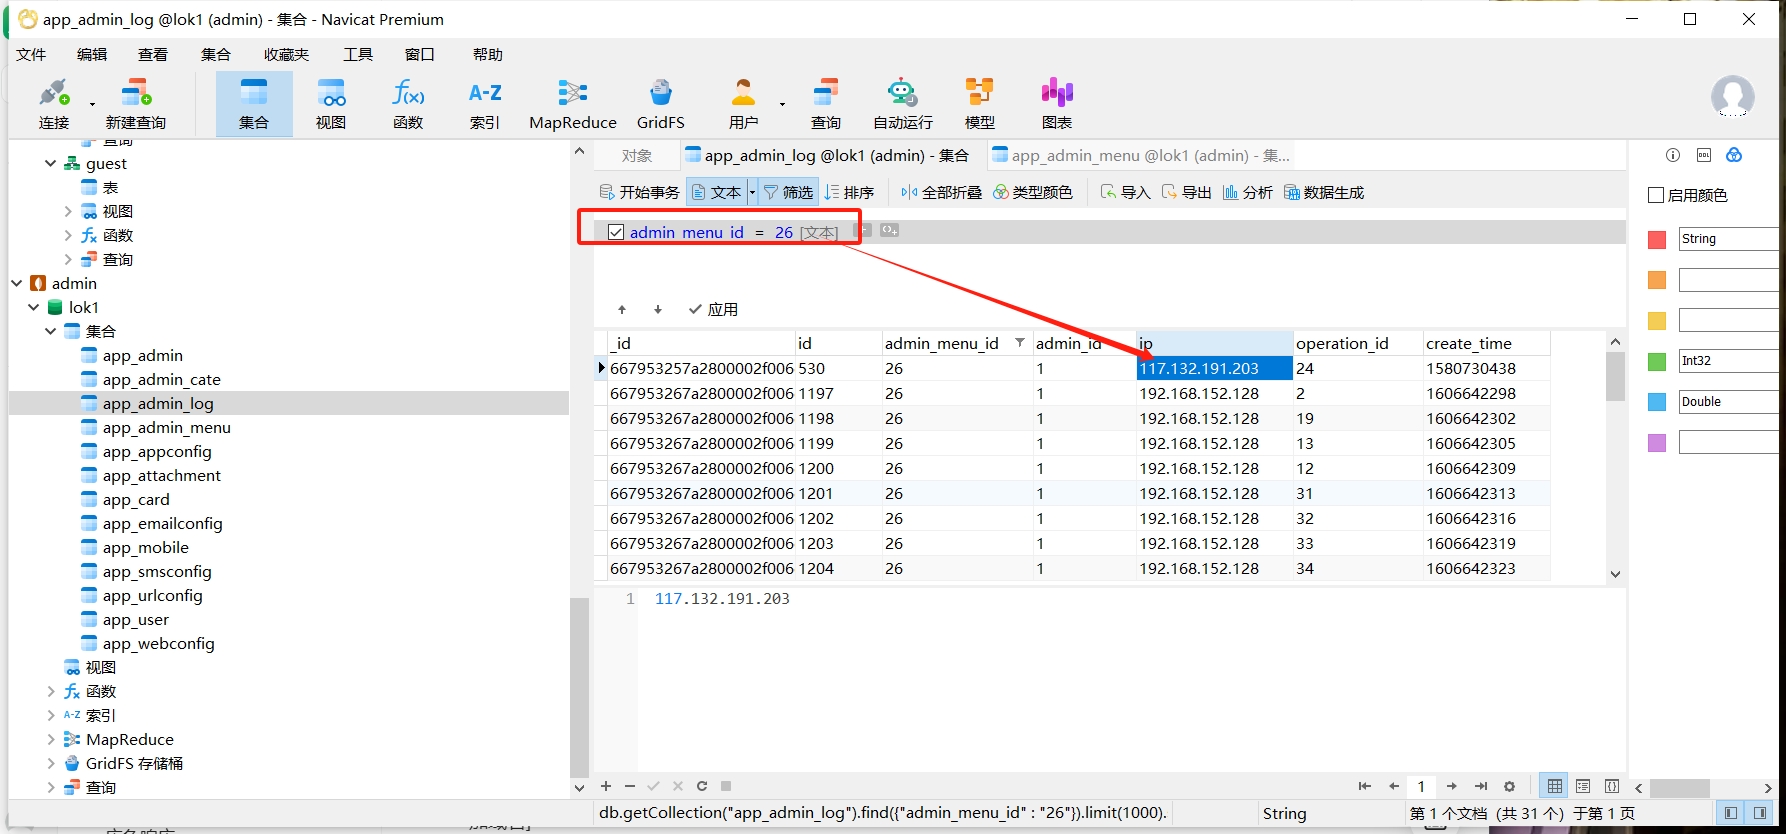Click the 开始事务 button
The height and width of the screenshot is (834, 1786).
pyautogui.click(x=639, y=192)
